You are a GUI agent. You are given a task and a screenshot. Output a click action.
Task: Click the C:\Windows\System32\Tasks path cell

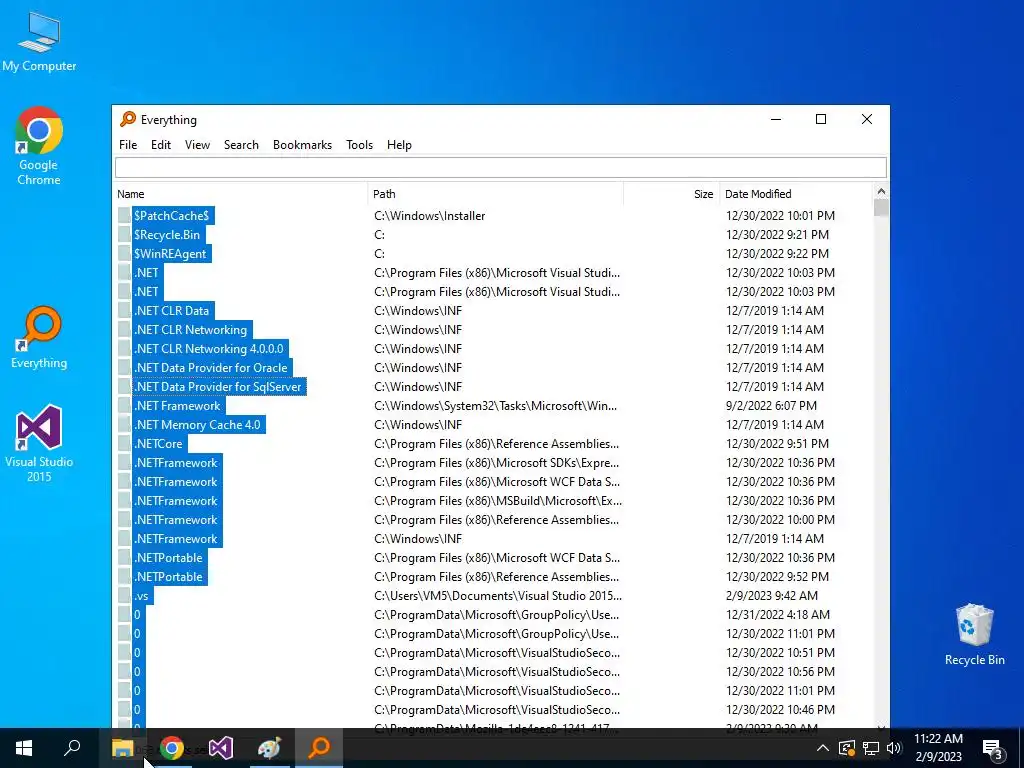(x=496, y=406)
